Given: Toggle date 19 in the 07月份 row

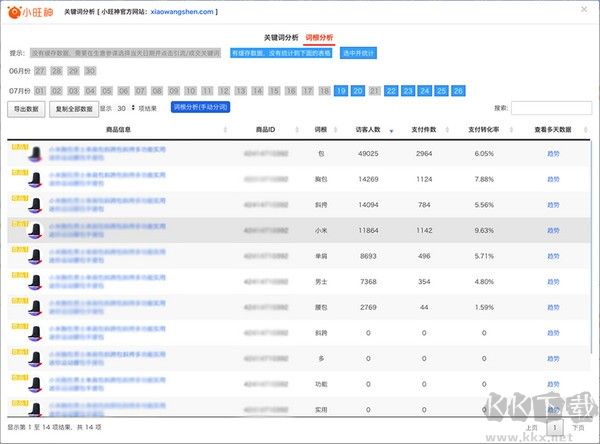Looking at the screenshot, I should [x=341, y=90].
